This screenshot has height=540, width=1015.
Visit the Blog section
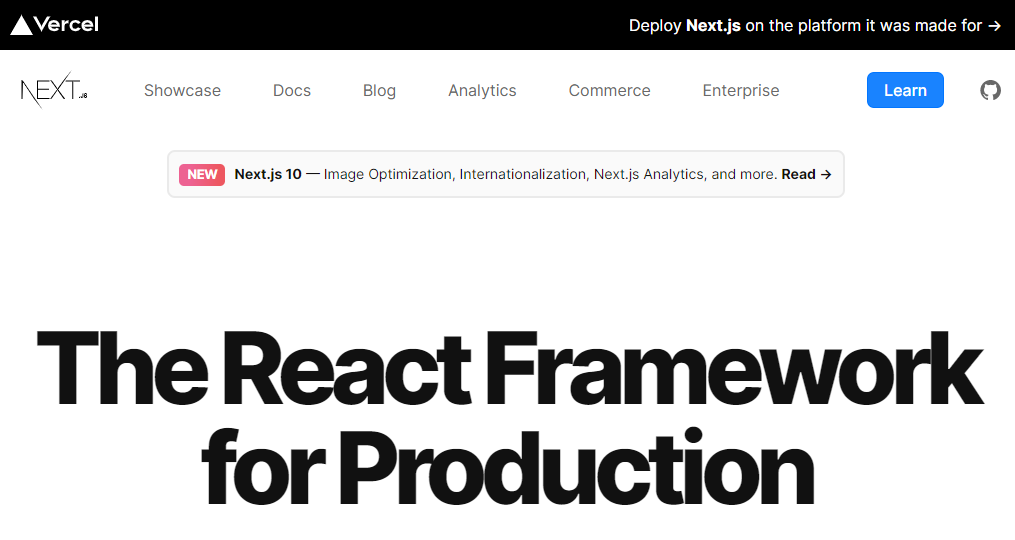(x=379, y=90)
